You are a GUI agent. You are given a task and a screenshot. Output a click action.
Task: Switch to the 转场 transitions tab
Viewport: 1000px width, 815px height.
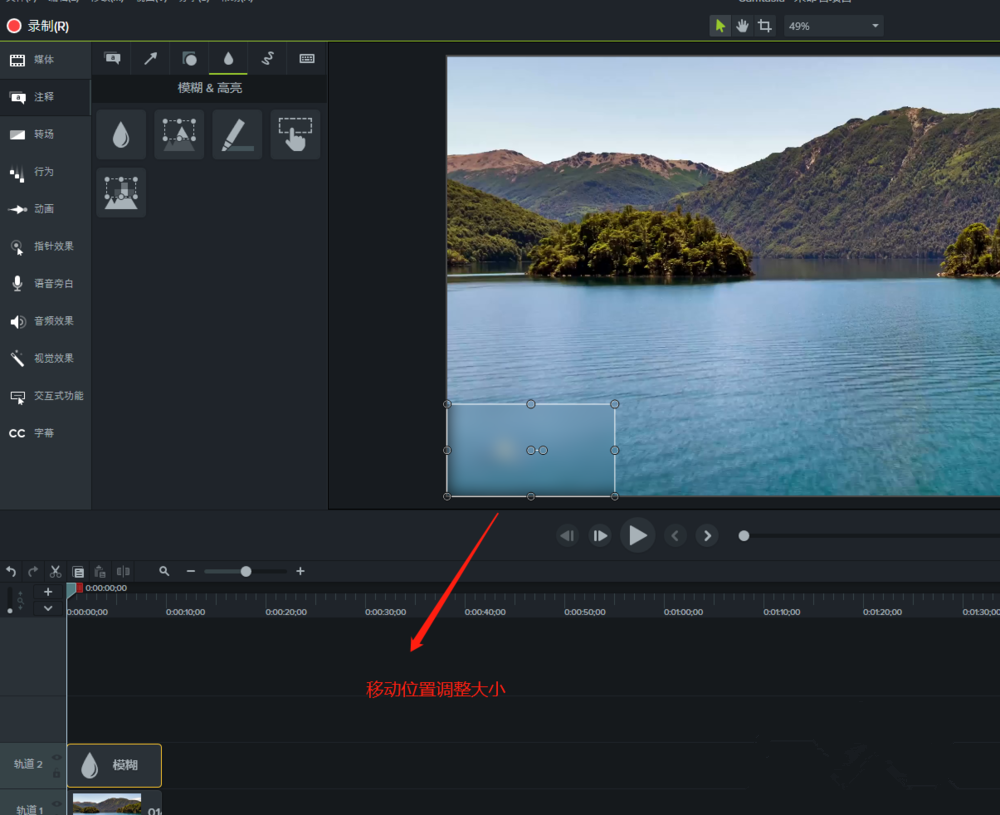pos(44,134)
